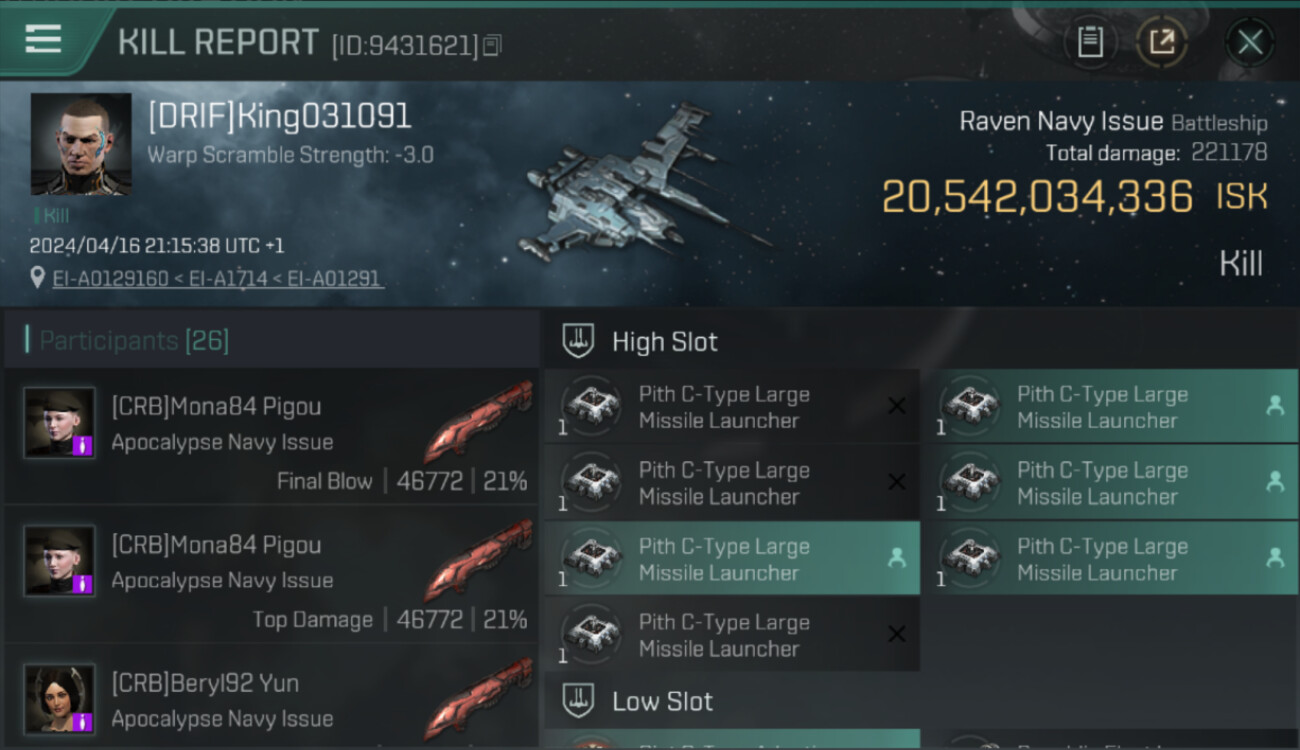View King031091's character portrait
This screenshot has height=750, width=1300.
click(81, 144)
